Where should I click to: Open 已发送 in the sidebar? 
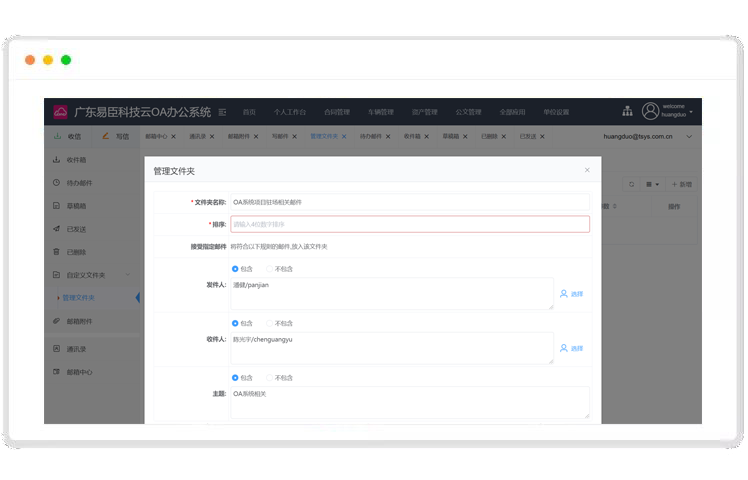pos(93,229)
